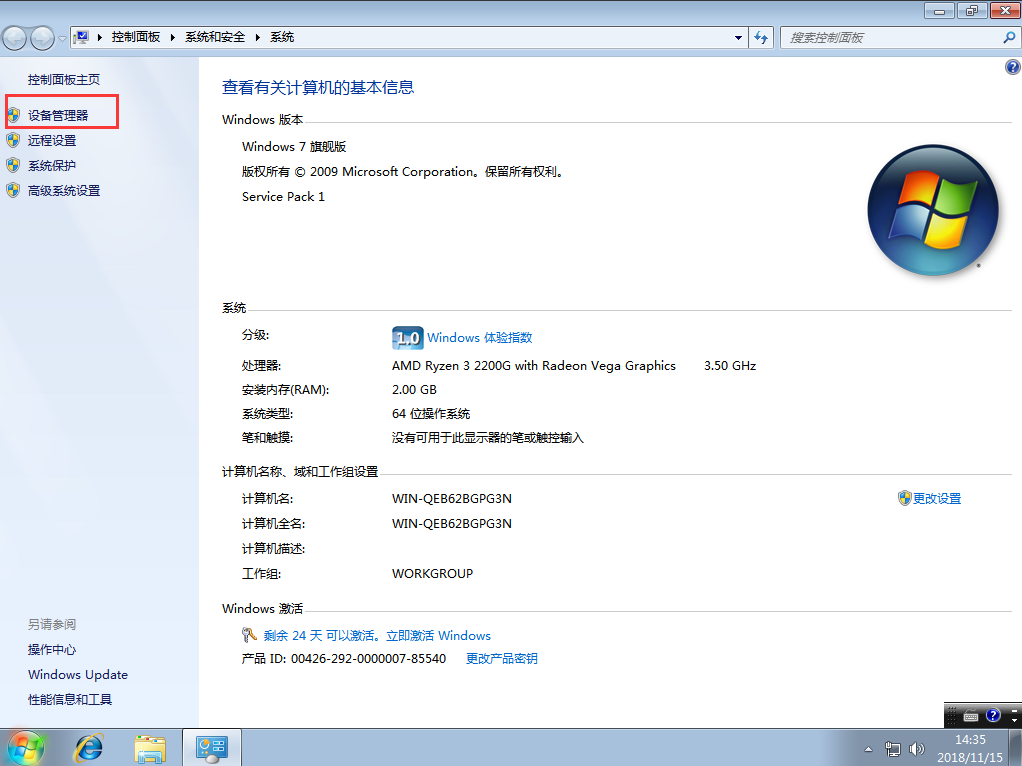Click the computer icon in the address bar
The image size is (1022, 766).
81,37
